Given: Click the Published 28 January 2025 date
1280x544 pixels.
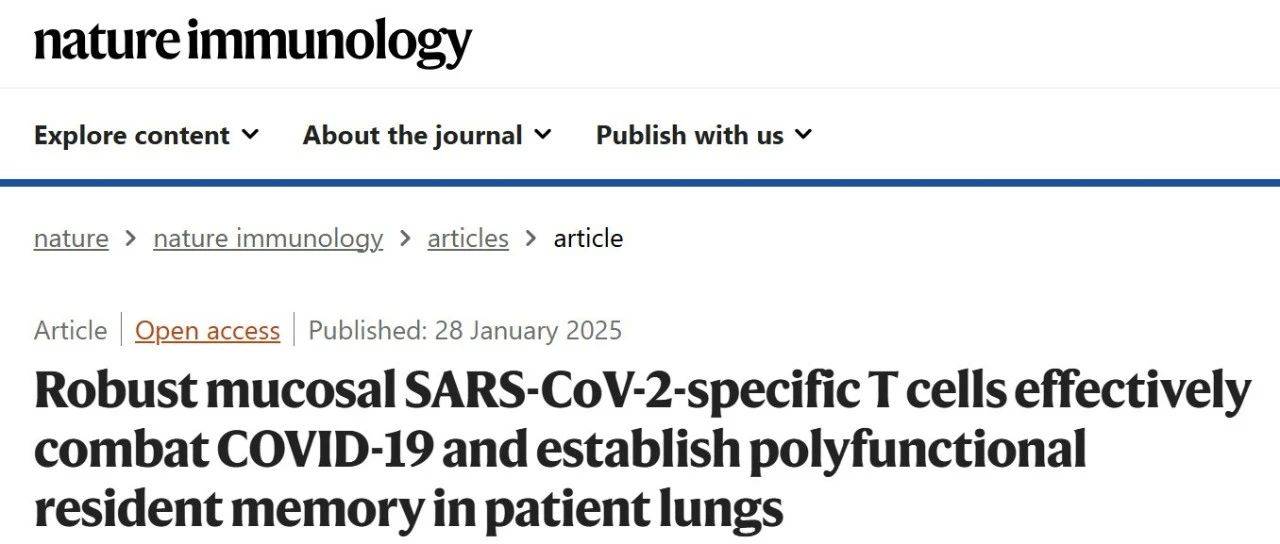Looking at the screenshot, I should click(465, 330).
